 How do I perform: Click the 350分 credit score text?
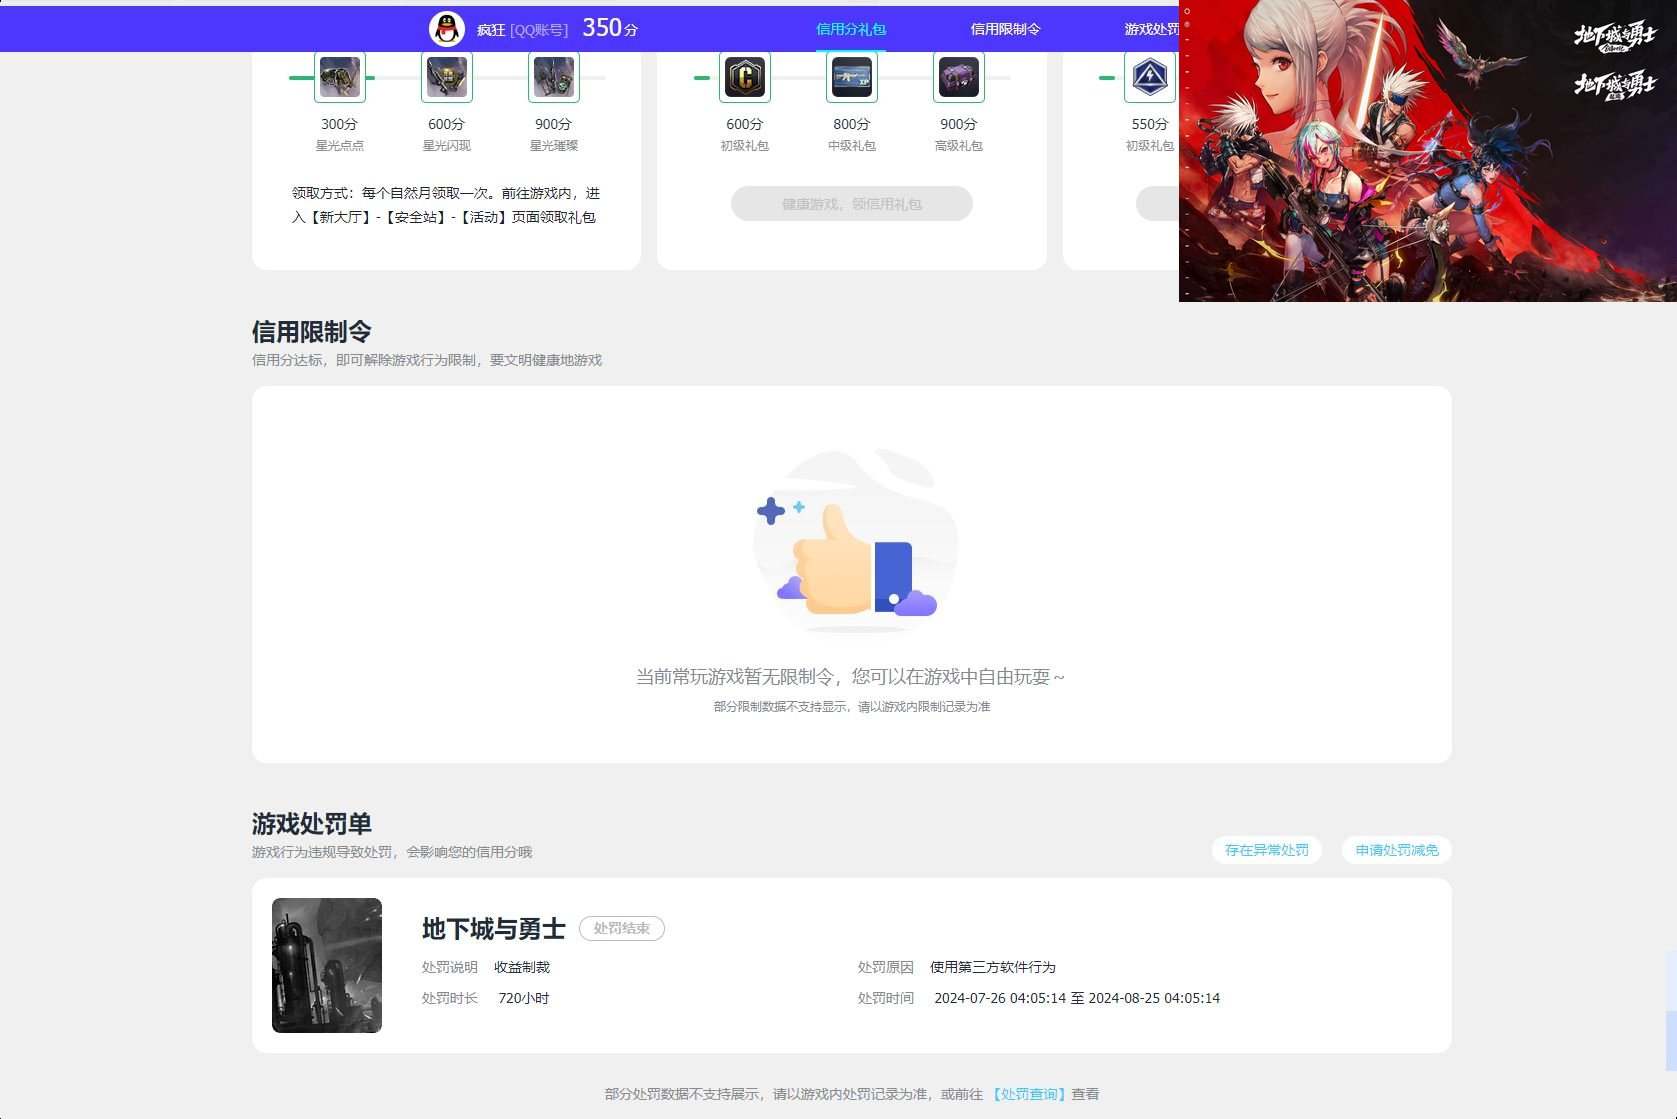[610, 28]
